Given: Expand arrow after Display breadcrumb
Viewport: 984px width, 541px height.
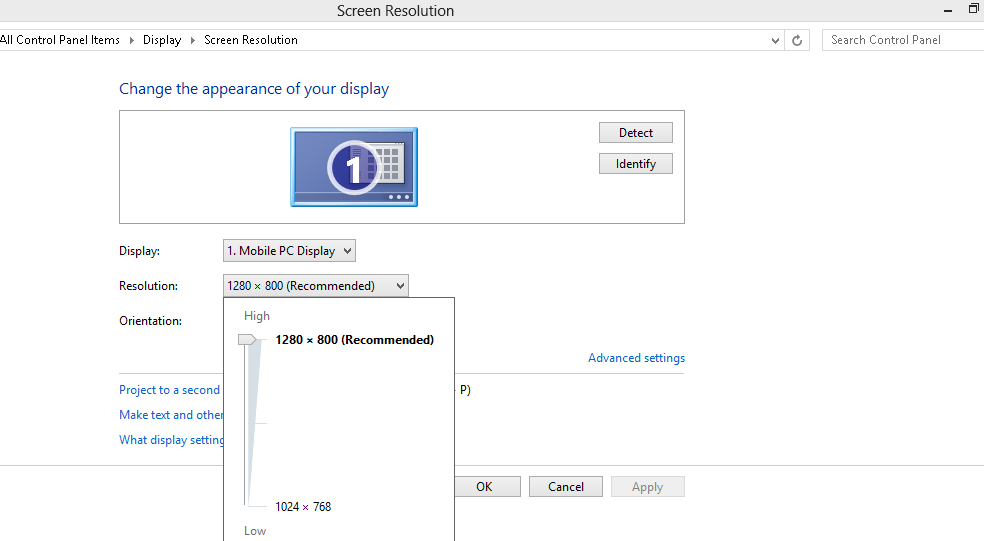Looking at the screenshot, I should pyautogui.click(x=193, y=40).
